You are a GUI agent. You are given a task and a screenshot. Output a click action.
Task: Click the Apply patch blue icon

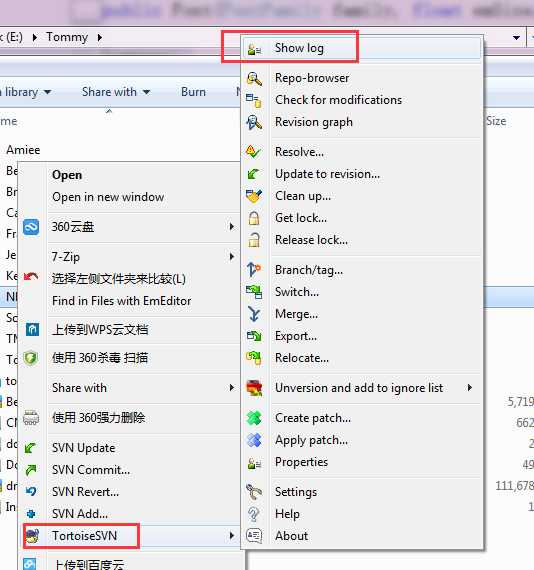[254, 440]
